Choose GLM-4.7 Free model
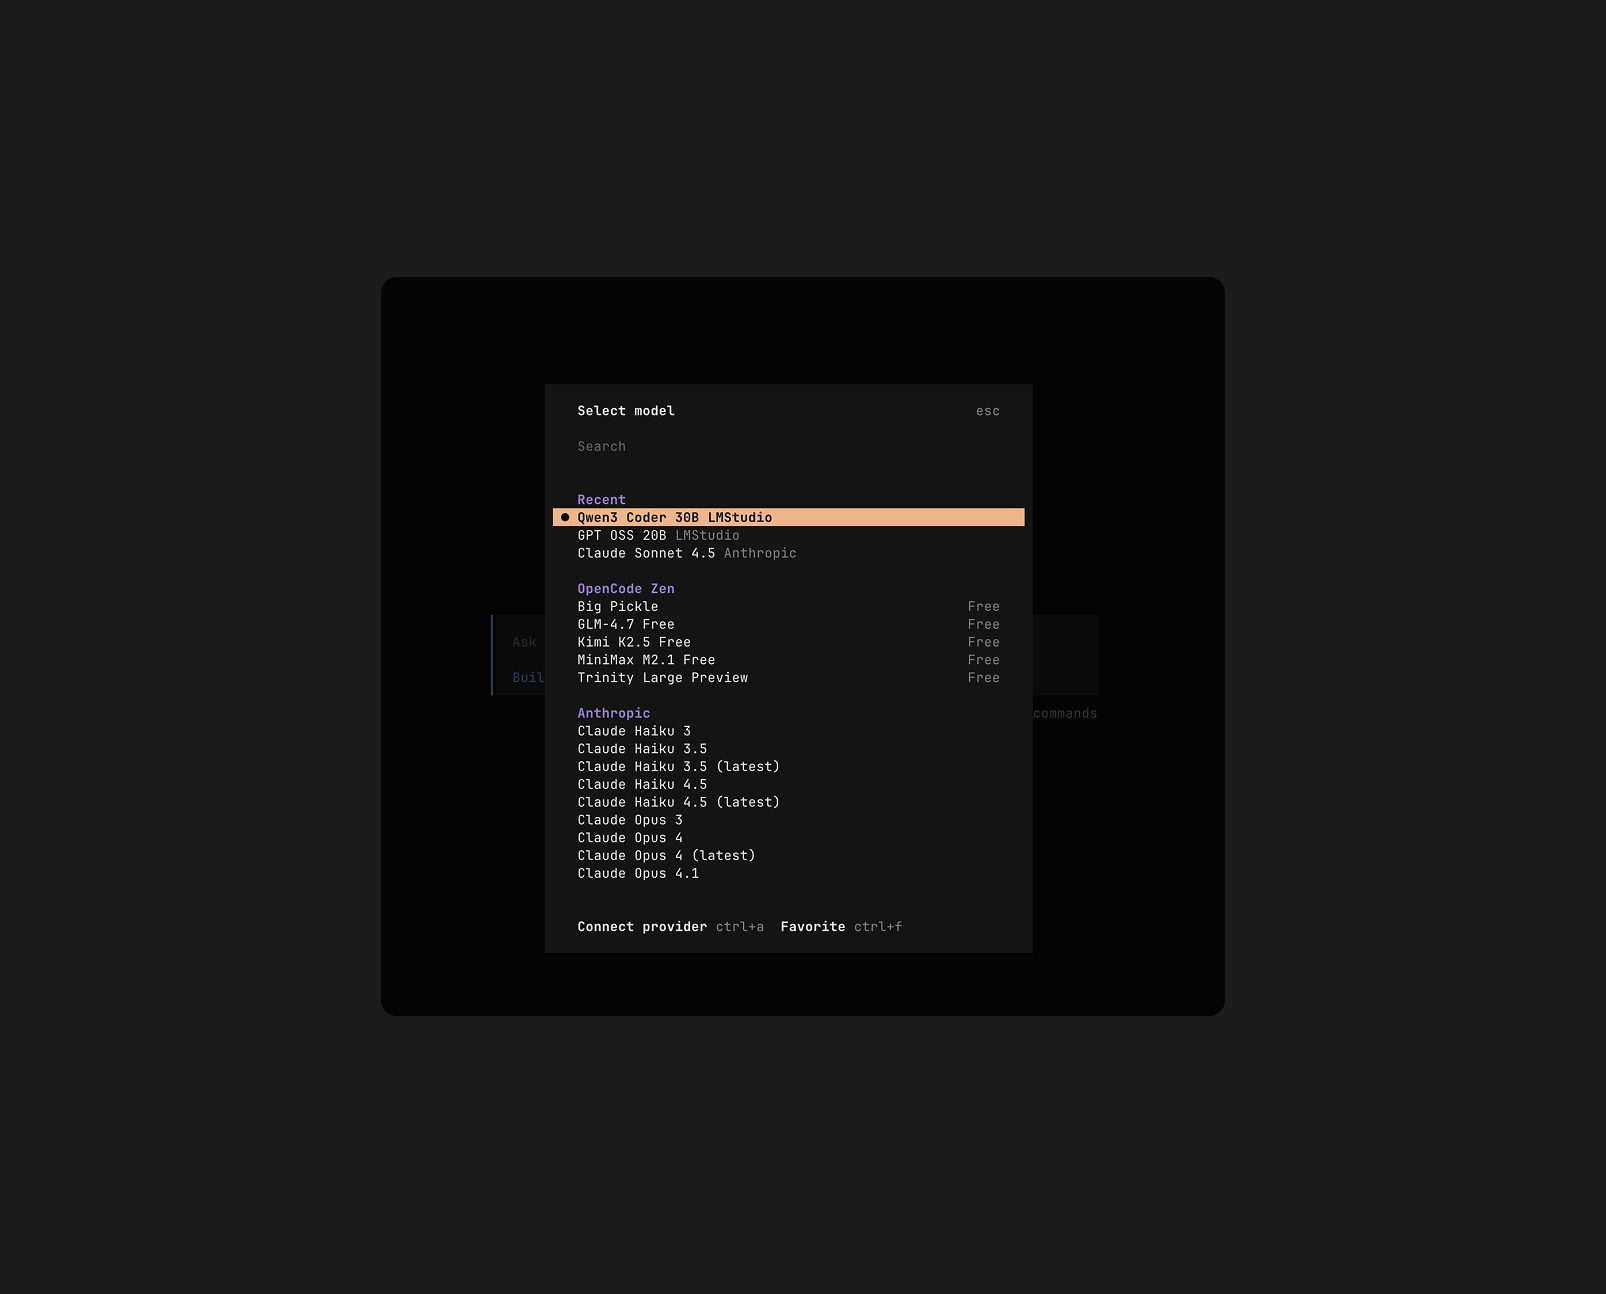The image size is (1606, 1294). pyautogui.click(x=625, y=624)
